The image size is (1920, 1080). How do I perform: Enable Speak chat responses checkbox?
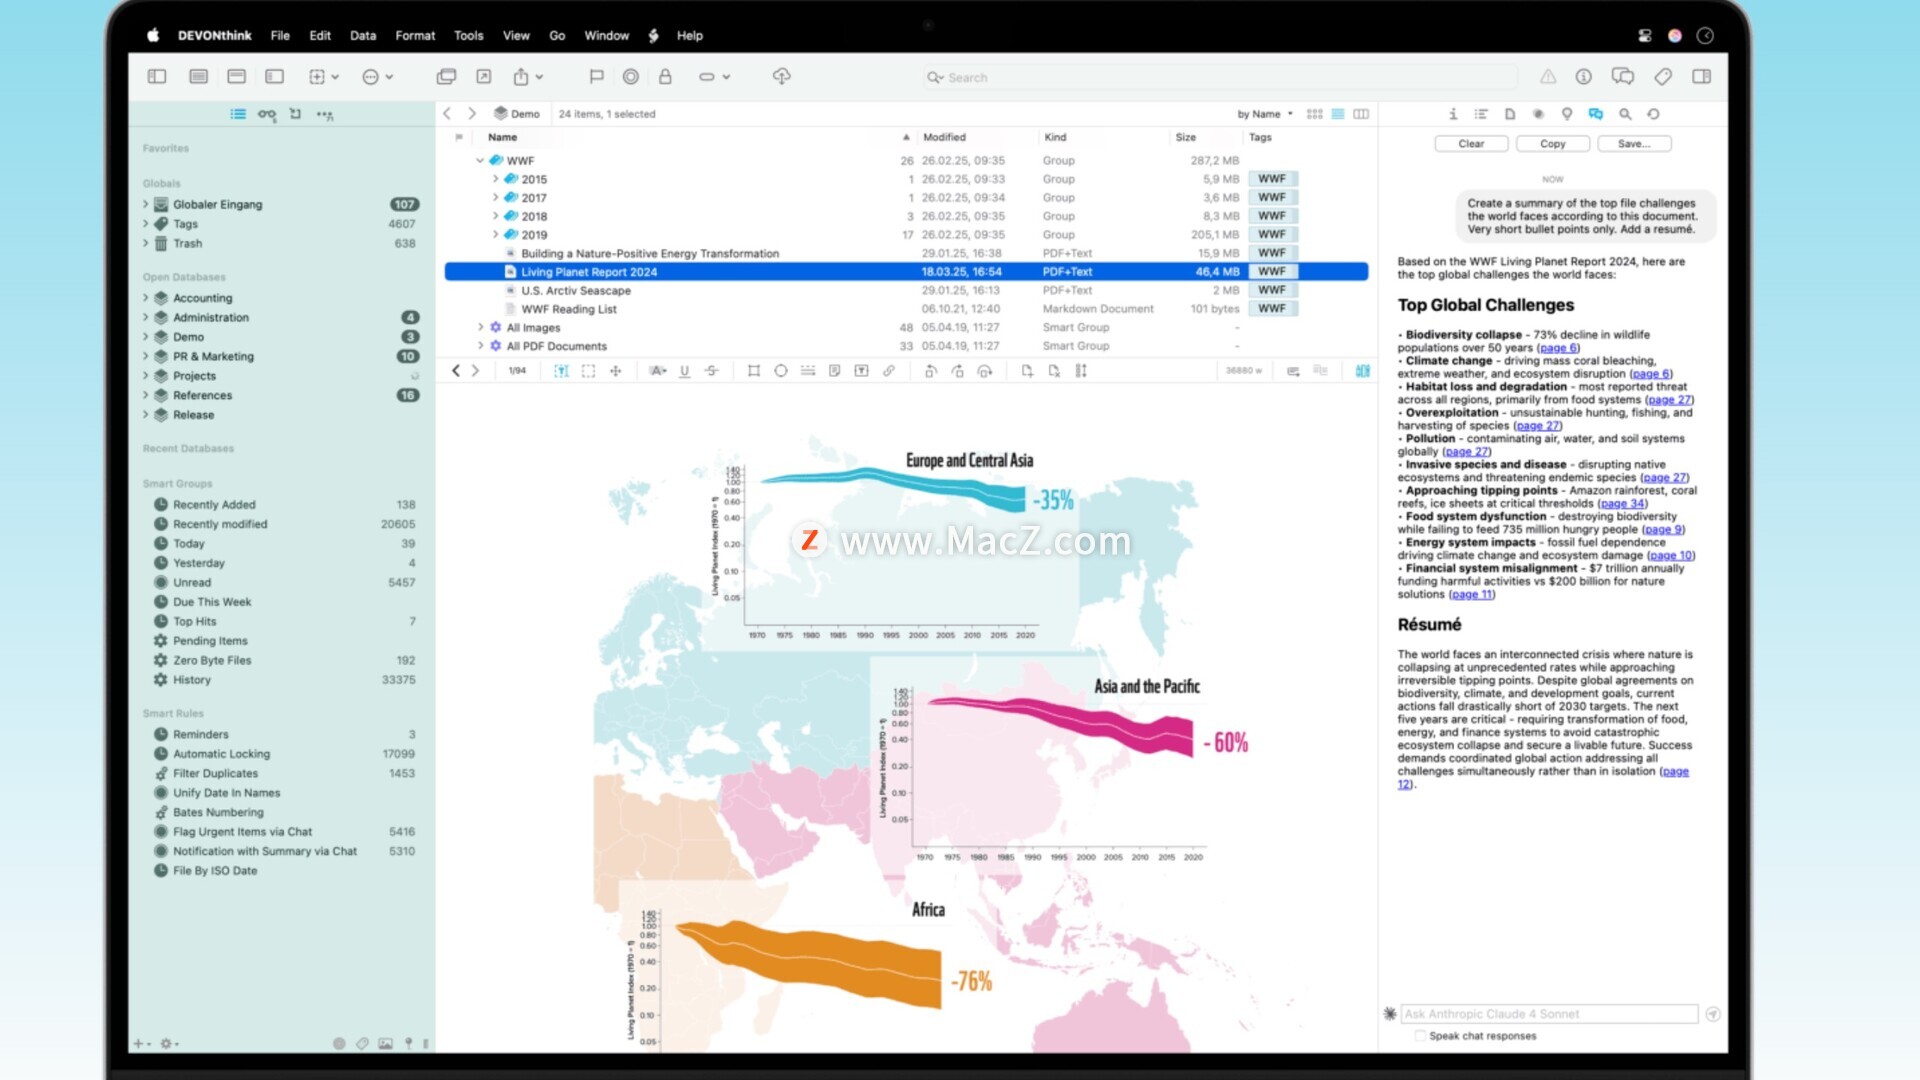pyautogui.click(x=1420, y=1036)
